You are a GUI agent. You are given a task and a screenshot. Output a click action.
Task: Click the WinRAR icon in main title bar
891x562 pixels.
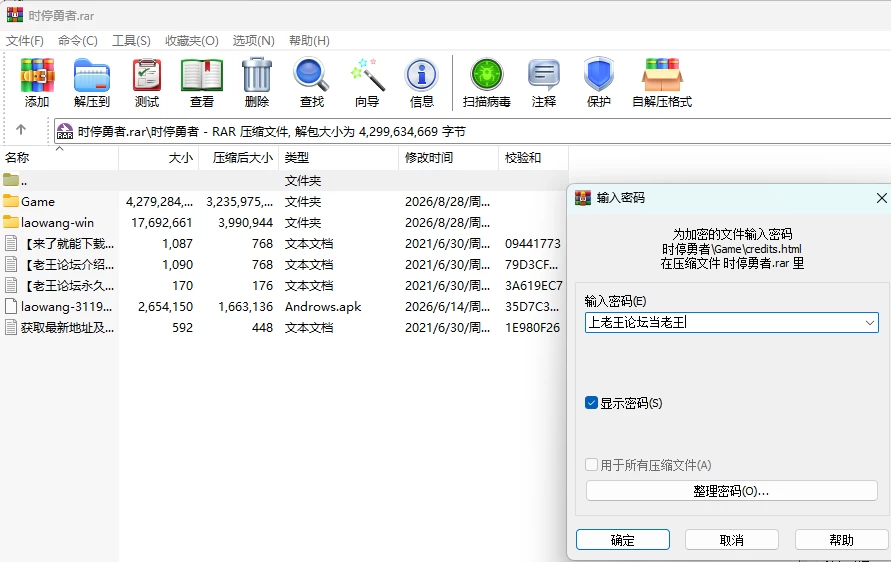click(x=15, y=15)
